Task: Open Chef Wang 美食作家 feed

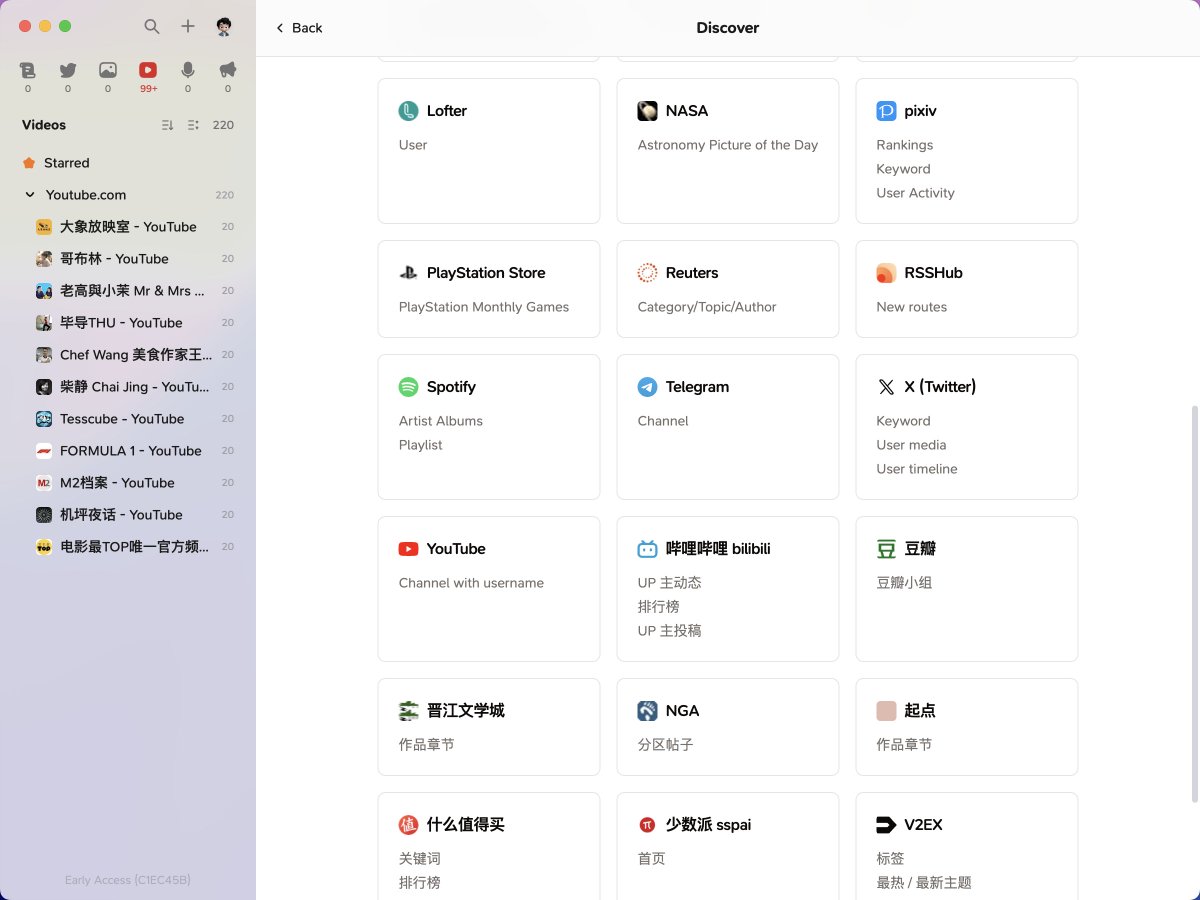Action: click(128, 355)
